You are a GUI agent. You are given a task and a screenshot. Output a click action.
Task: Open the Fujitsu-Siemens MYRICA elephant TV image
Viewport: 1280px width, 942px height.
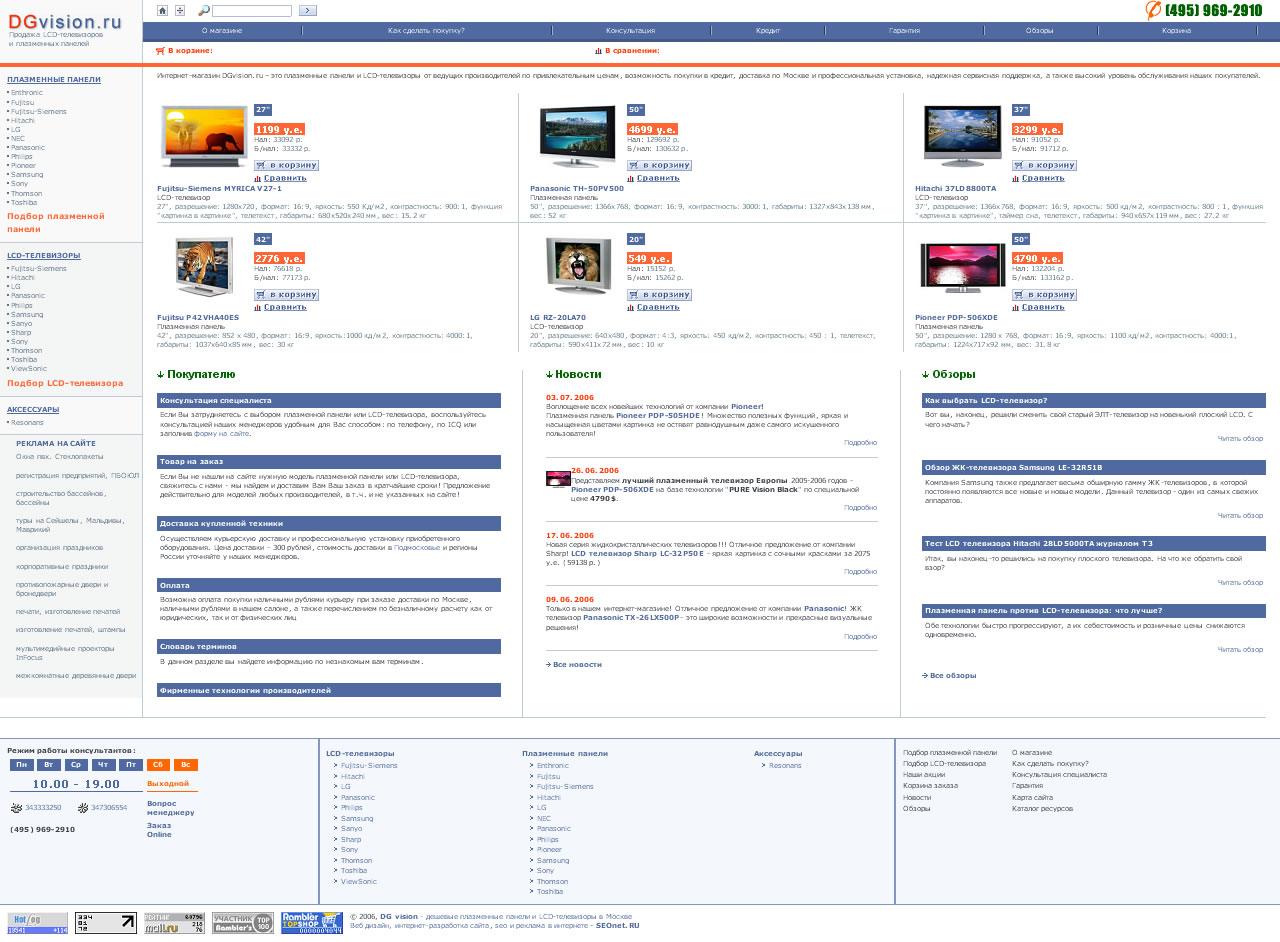[x=204, y=136]
